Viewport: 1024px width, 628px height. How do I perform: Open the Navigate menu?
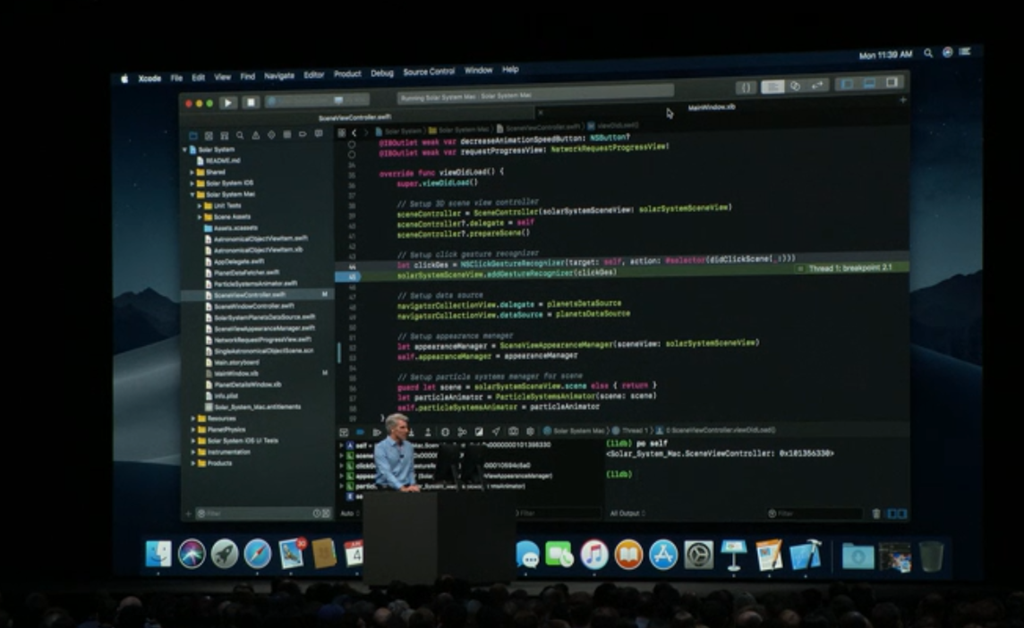(x=279, y=76)
